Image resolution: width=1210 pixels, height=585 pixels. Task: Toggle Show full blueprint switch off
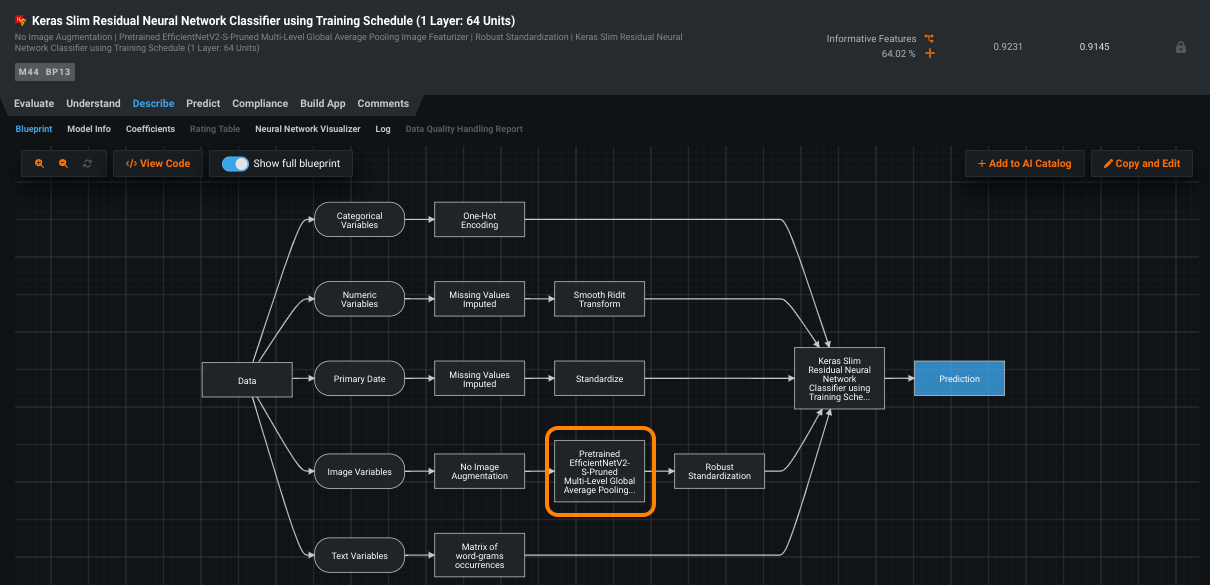coord(235,164)
